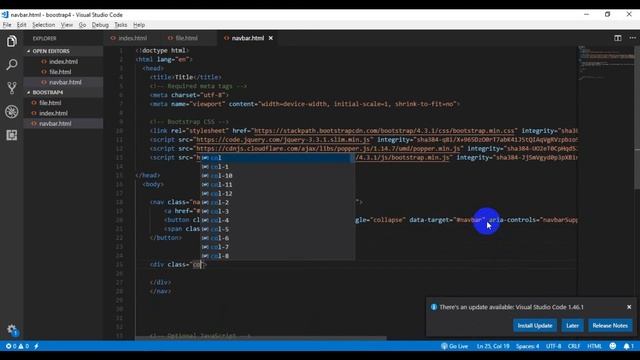Viewport: 640px width, 360px height.
Task: Change the UTF-8 file encoding
Action: [553, 346]
